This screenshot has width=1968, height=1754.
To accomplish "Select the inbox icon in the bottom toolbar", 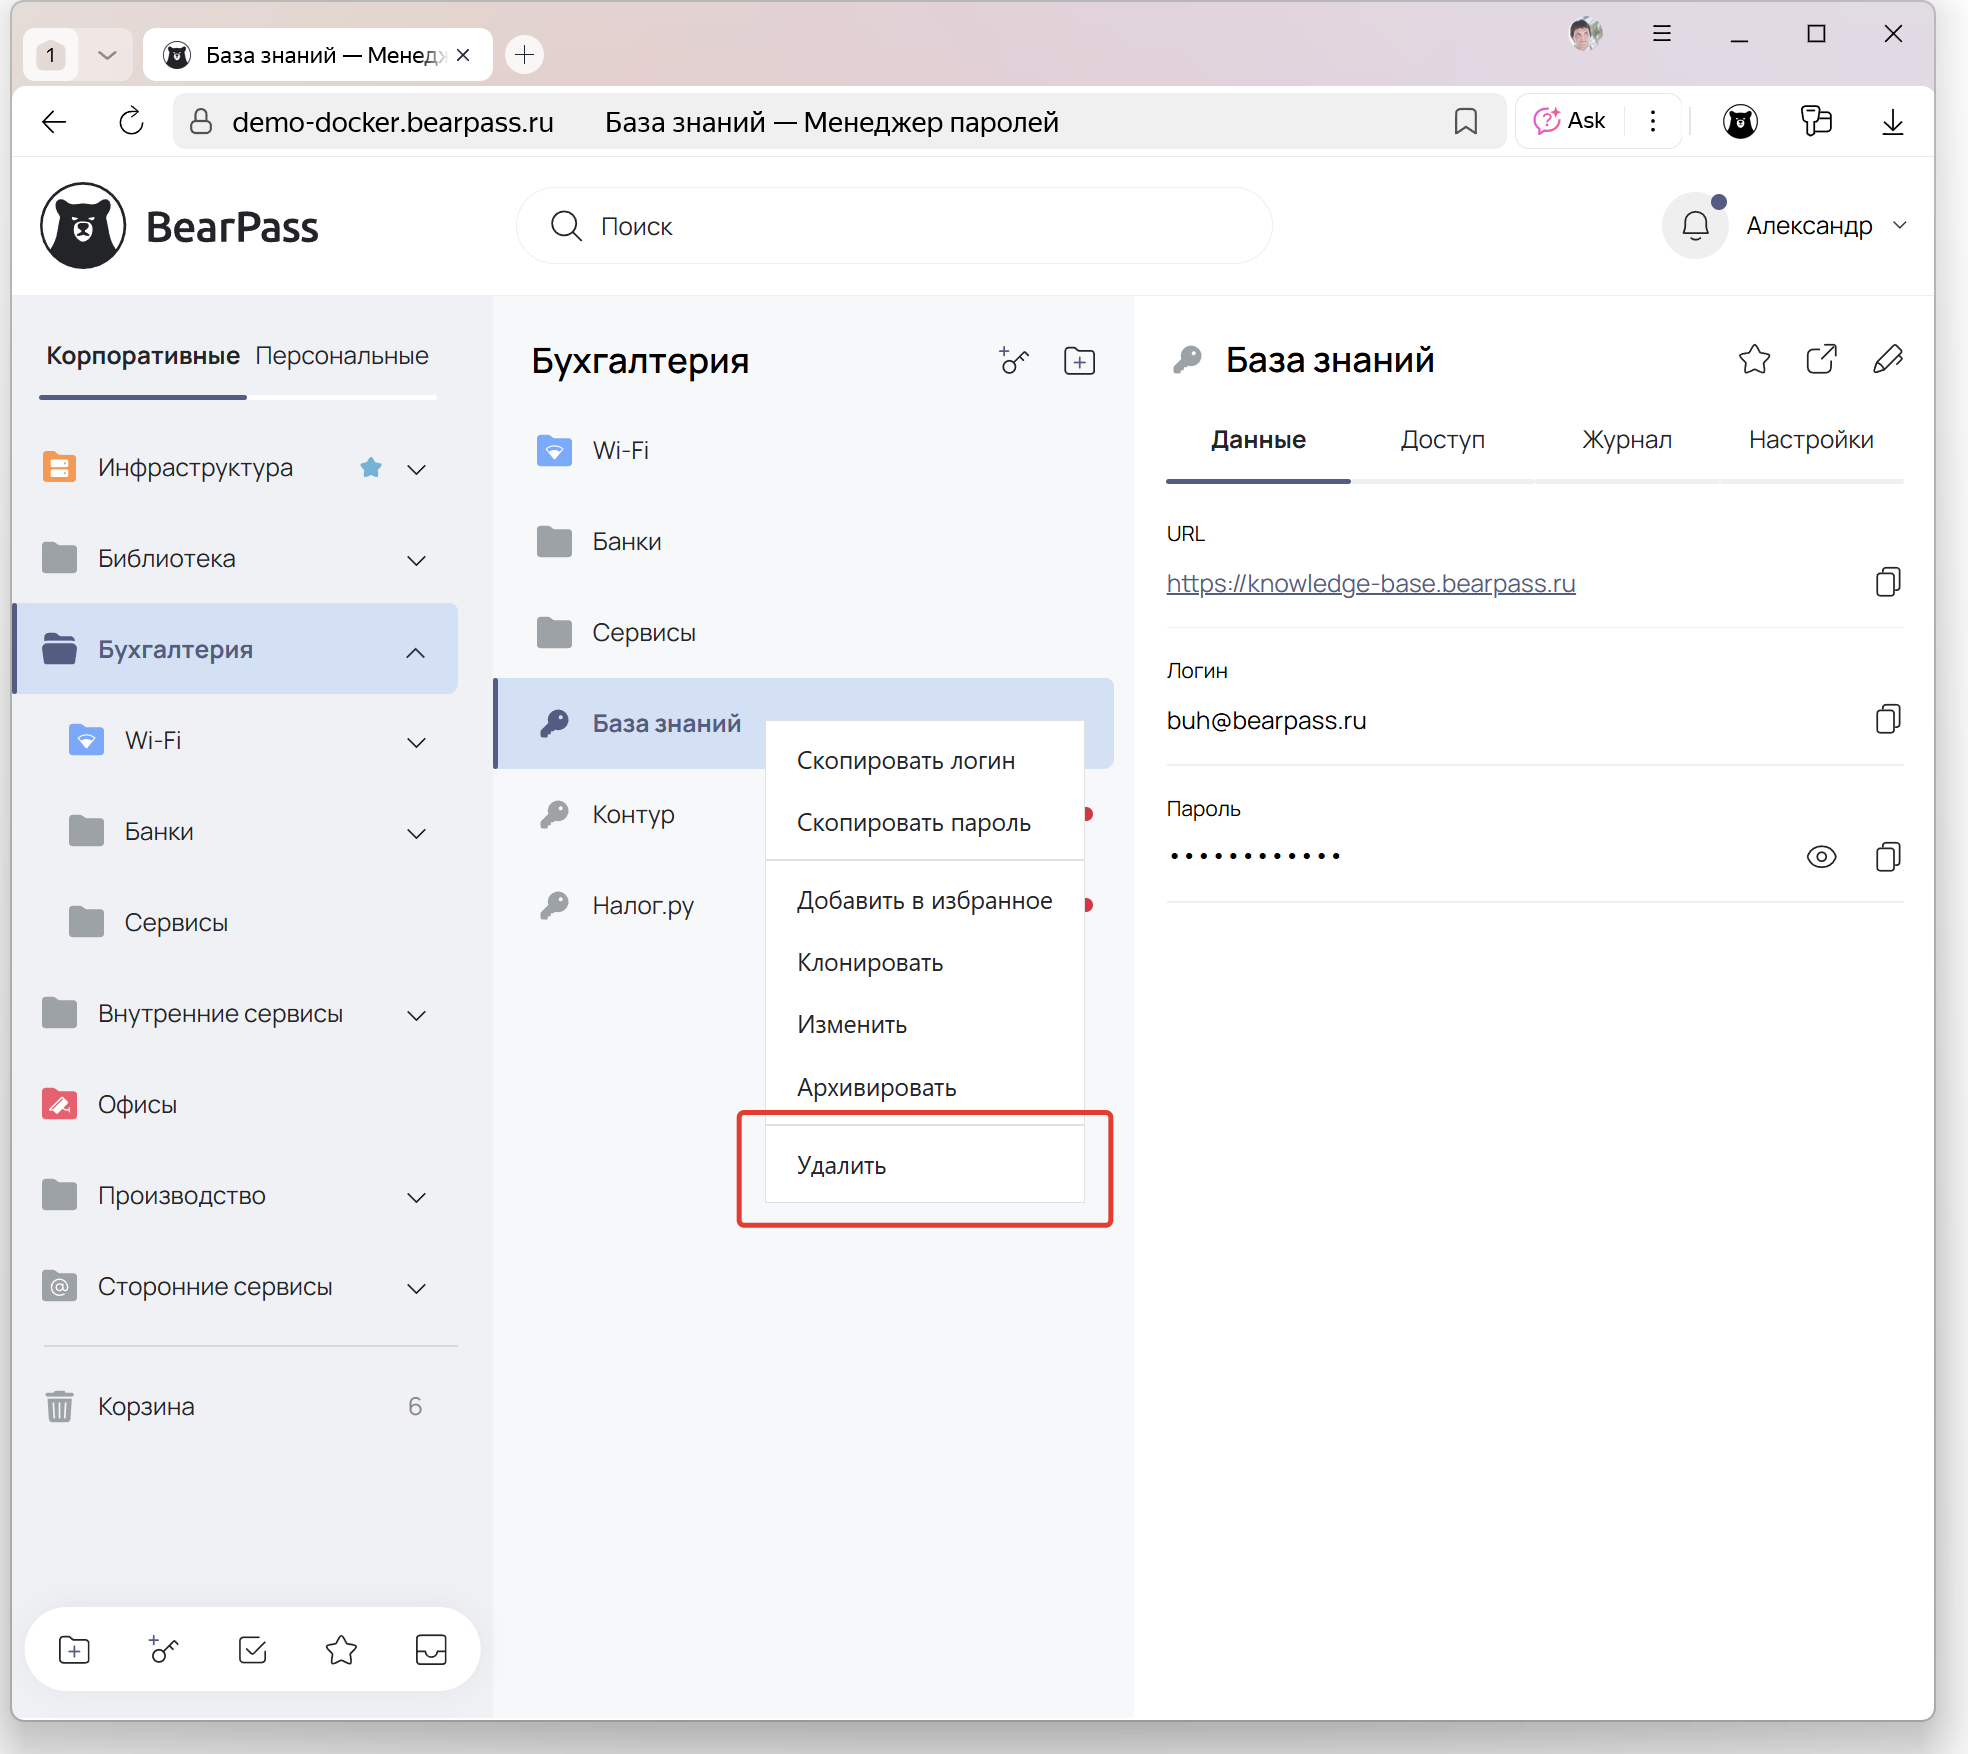I will tap(430, 1650).
